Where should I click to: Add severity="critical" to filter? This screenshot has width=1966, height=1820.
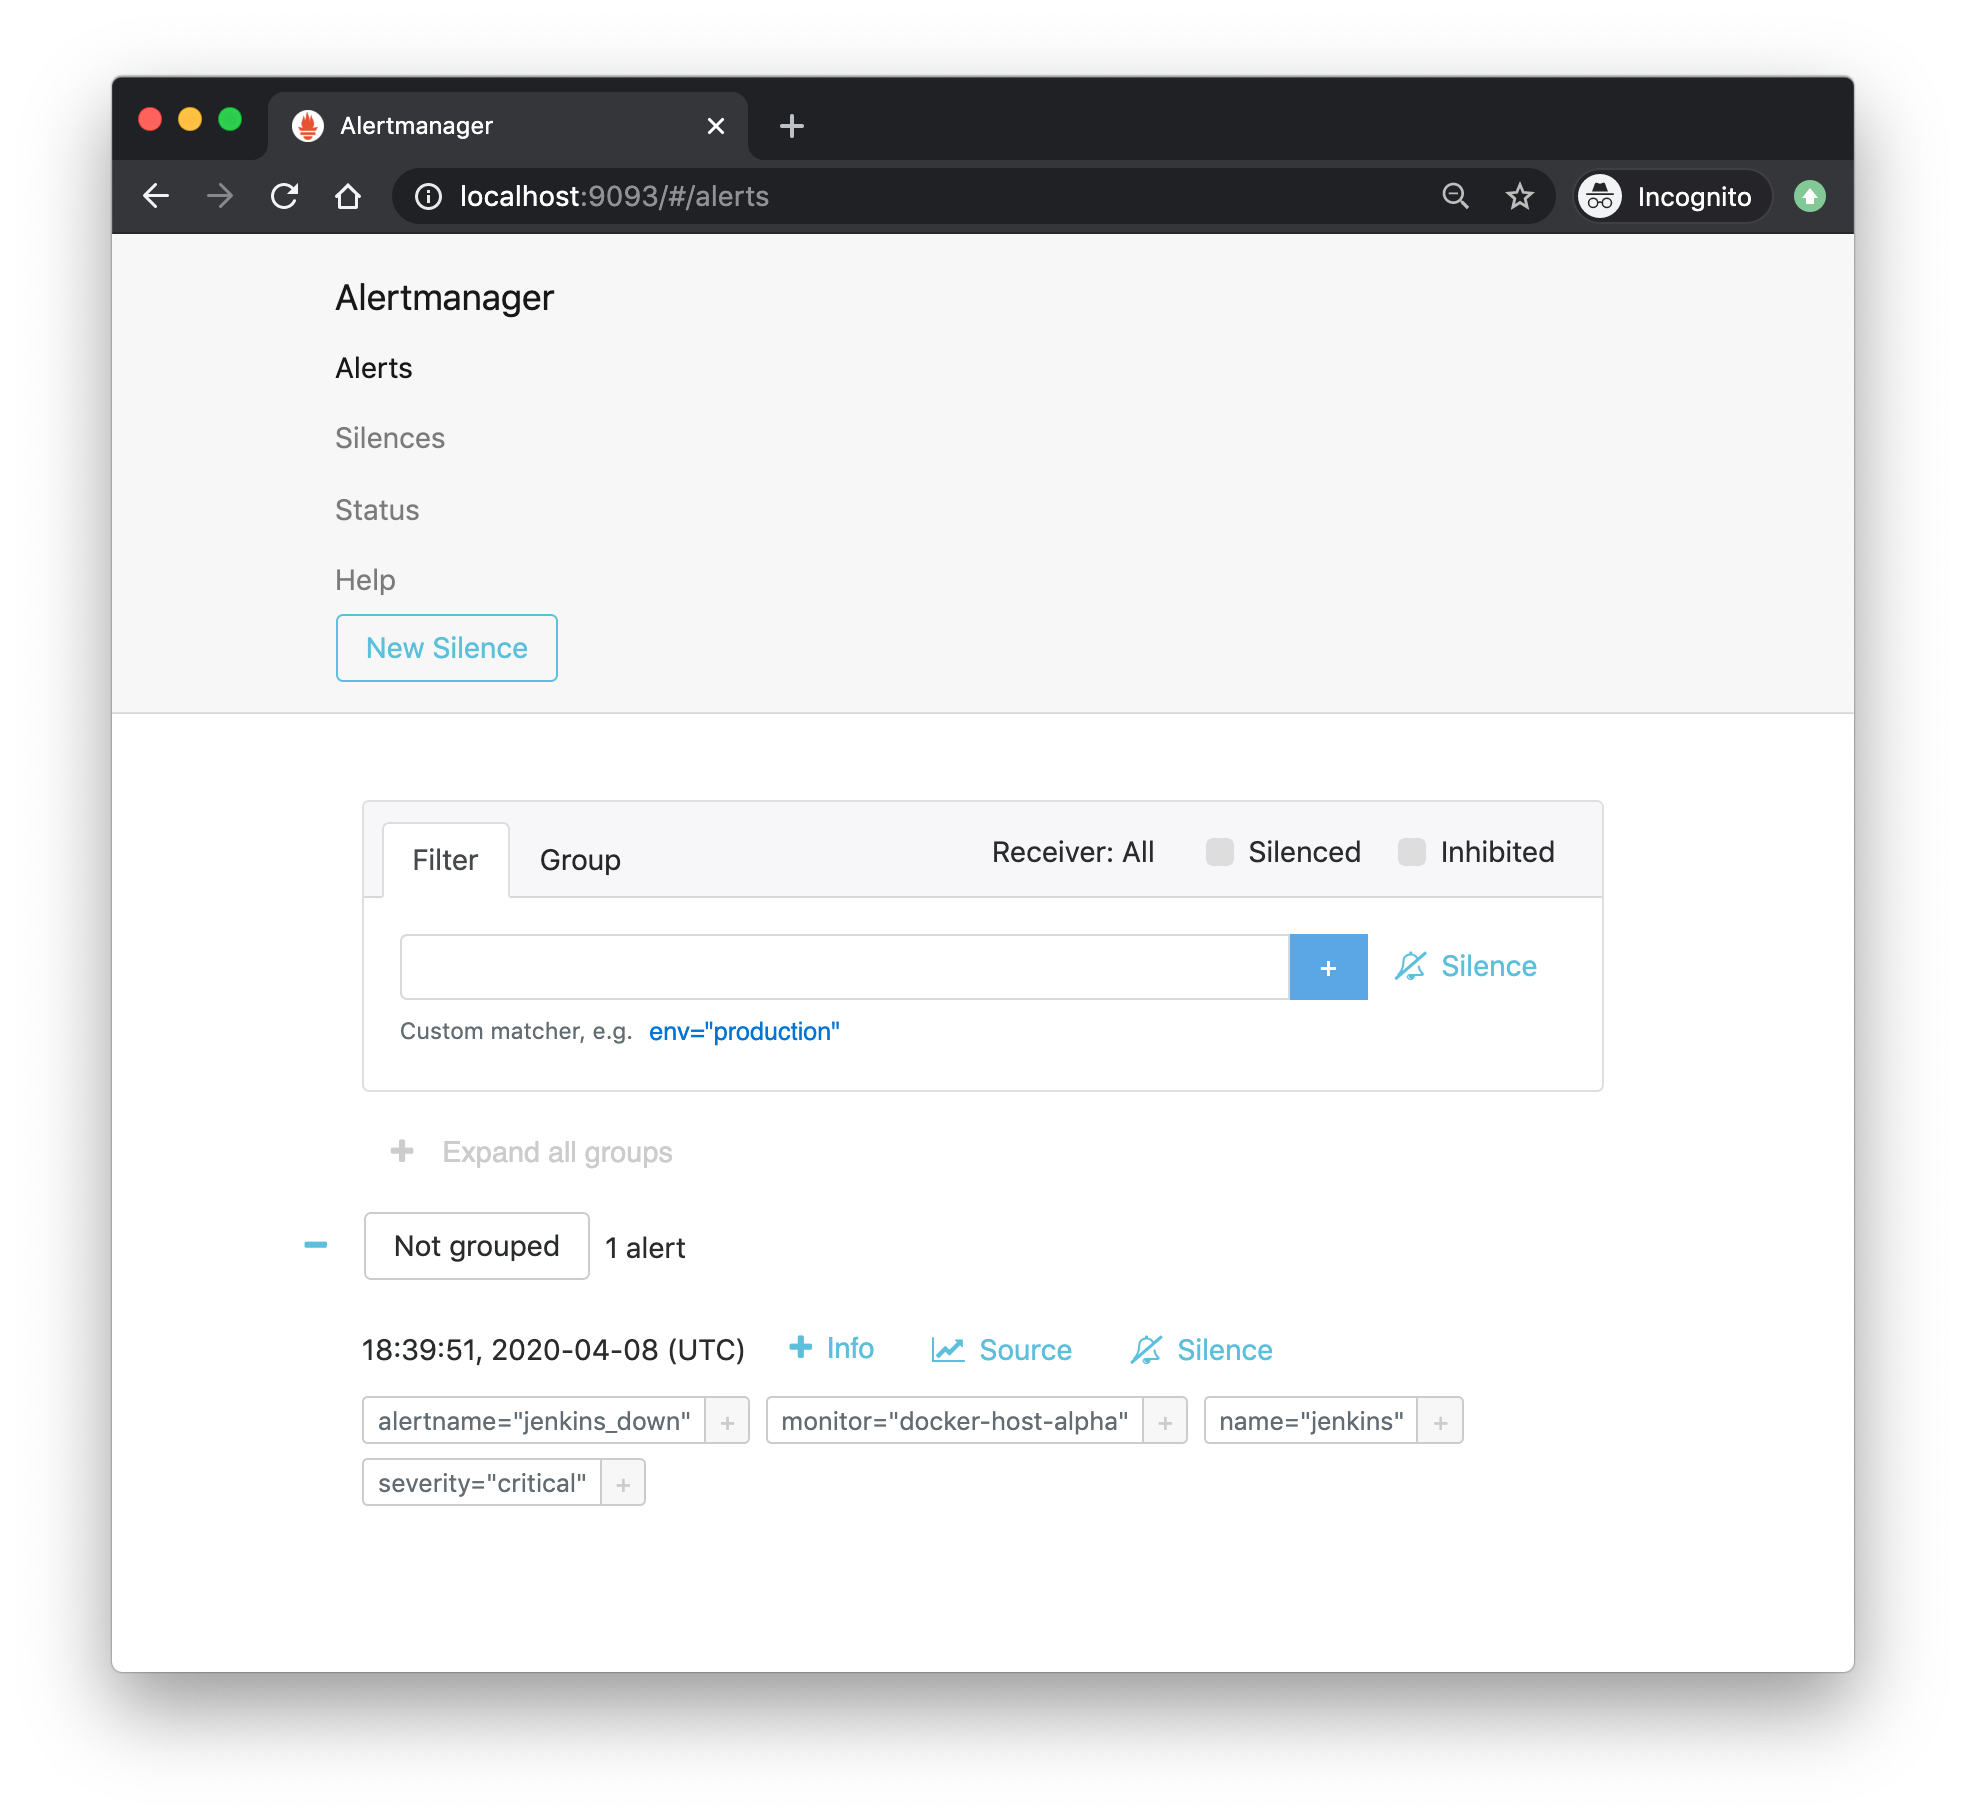point(624,1483)
